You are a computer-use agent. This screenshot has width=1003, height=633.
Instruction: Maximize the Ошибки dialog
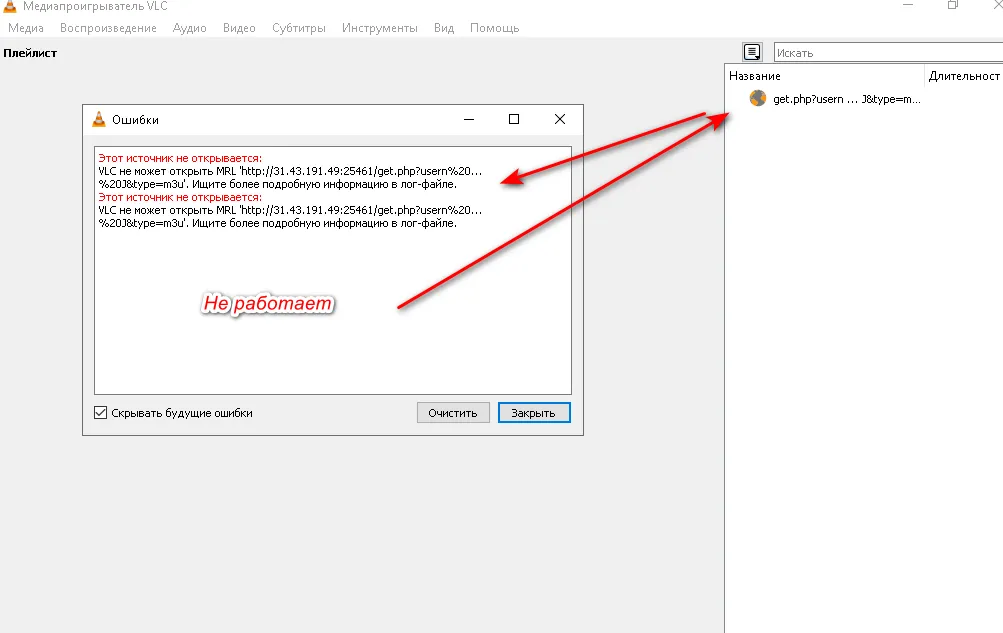click(x=514, y=120)
